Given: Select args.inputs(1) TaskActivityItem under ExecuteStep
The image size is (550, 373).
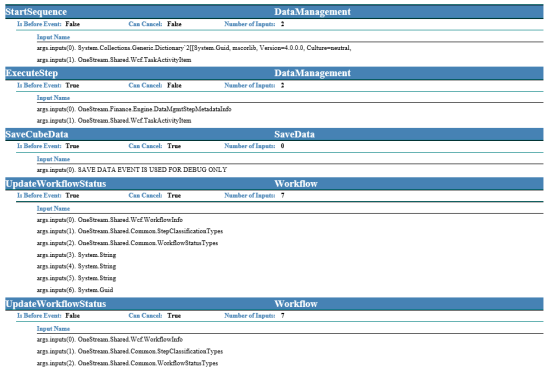Looking at the screenshot, I should 114,121.
